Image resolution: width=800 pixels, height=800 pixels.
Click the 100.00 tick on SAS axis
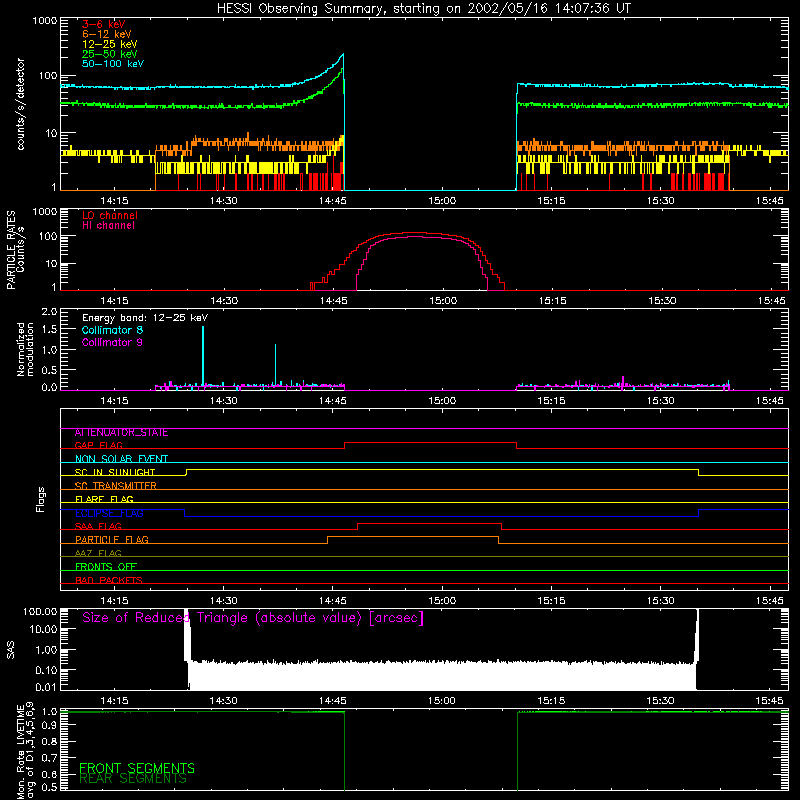coord(40,611)
